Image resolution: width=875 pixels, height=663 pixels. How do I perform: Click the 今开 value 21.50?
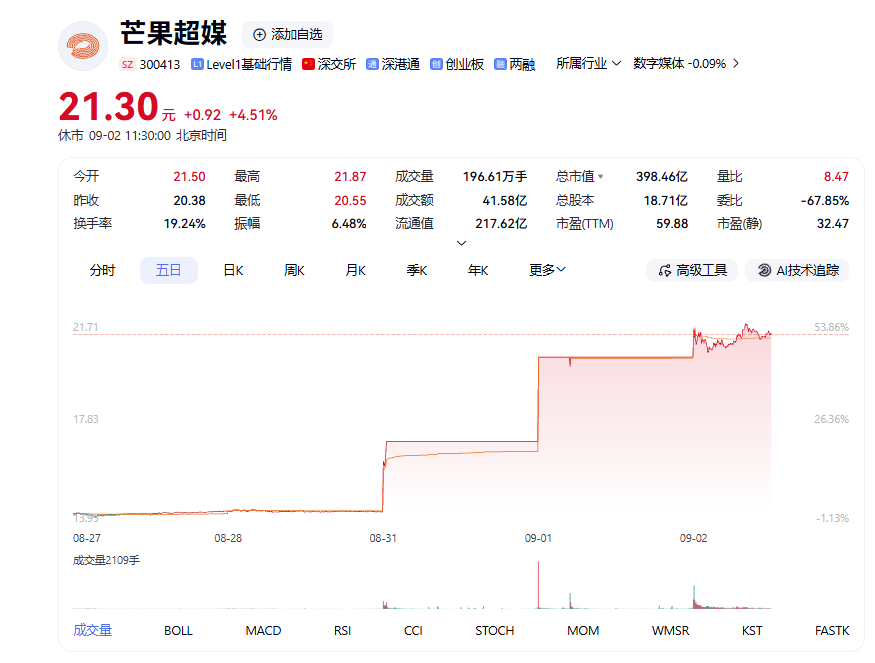click(189, 177)
